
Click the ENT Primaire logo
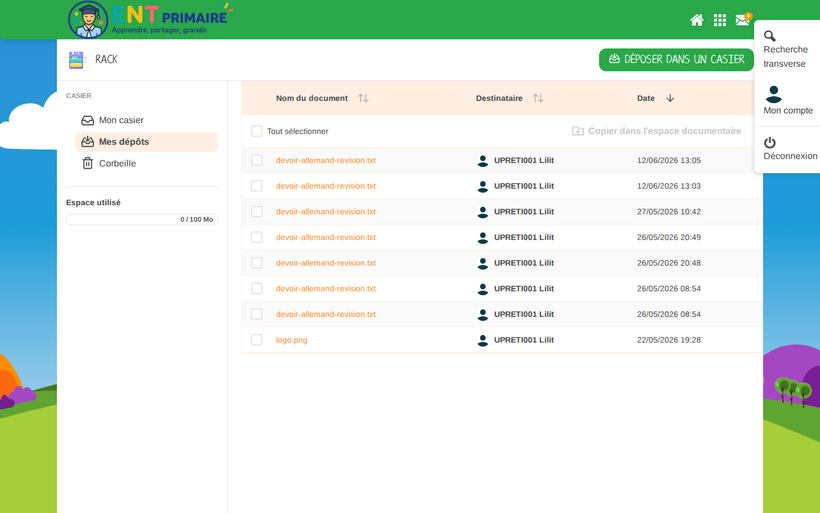[x=151, y=19]
